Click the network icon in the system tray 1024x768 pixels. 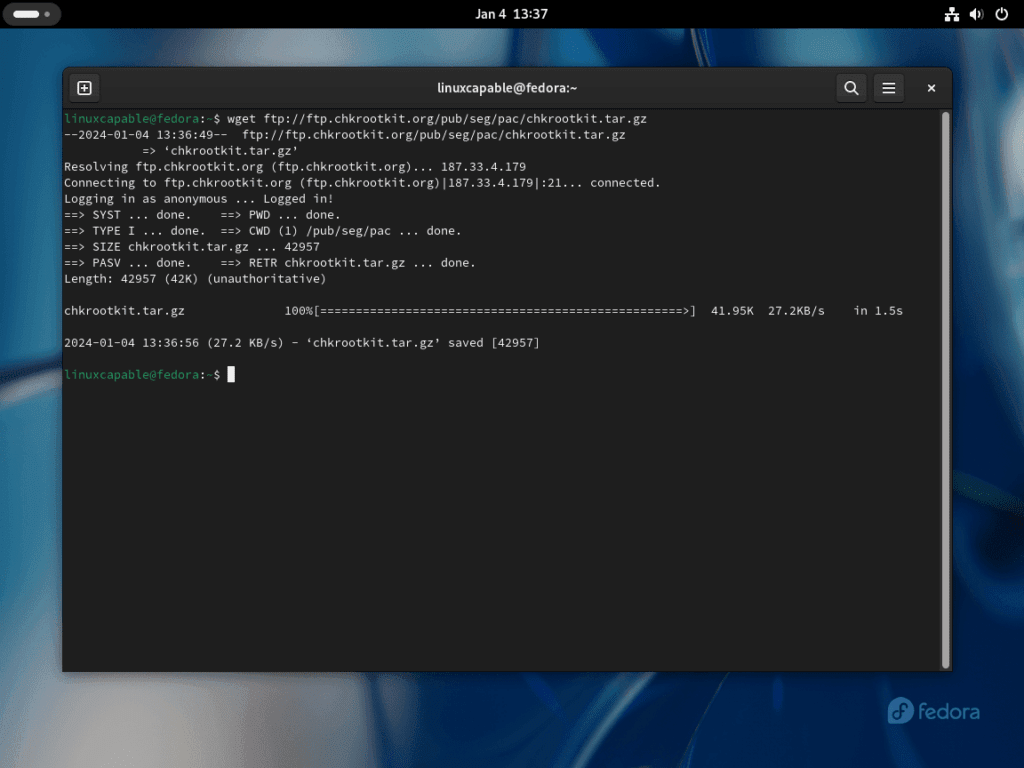point(952,14)
